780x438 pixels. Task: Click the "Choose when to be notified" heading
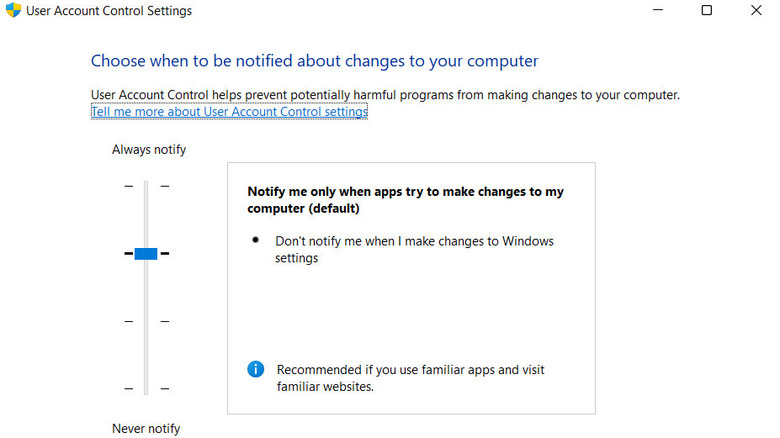pos(314,61)
